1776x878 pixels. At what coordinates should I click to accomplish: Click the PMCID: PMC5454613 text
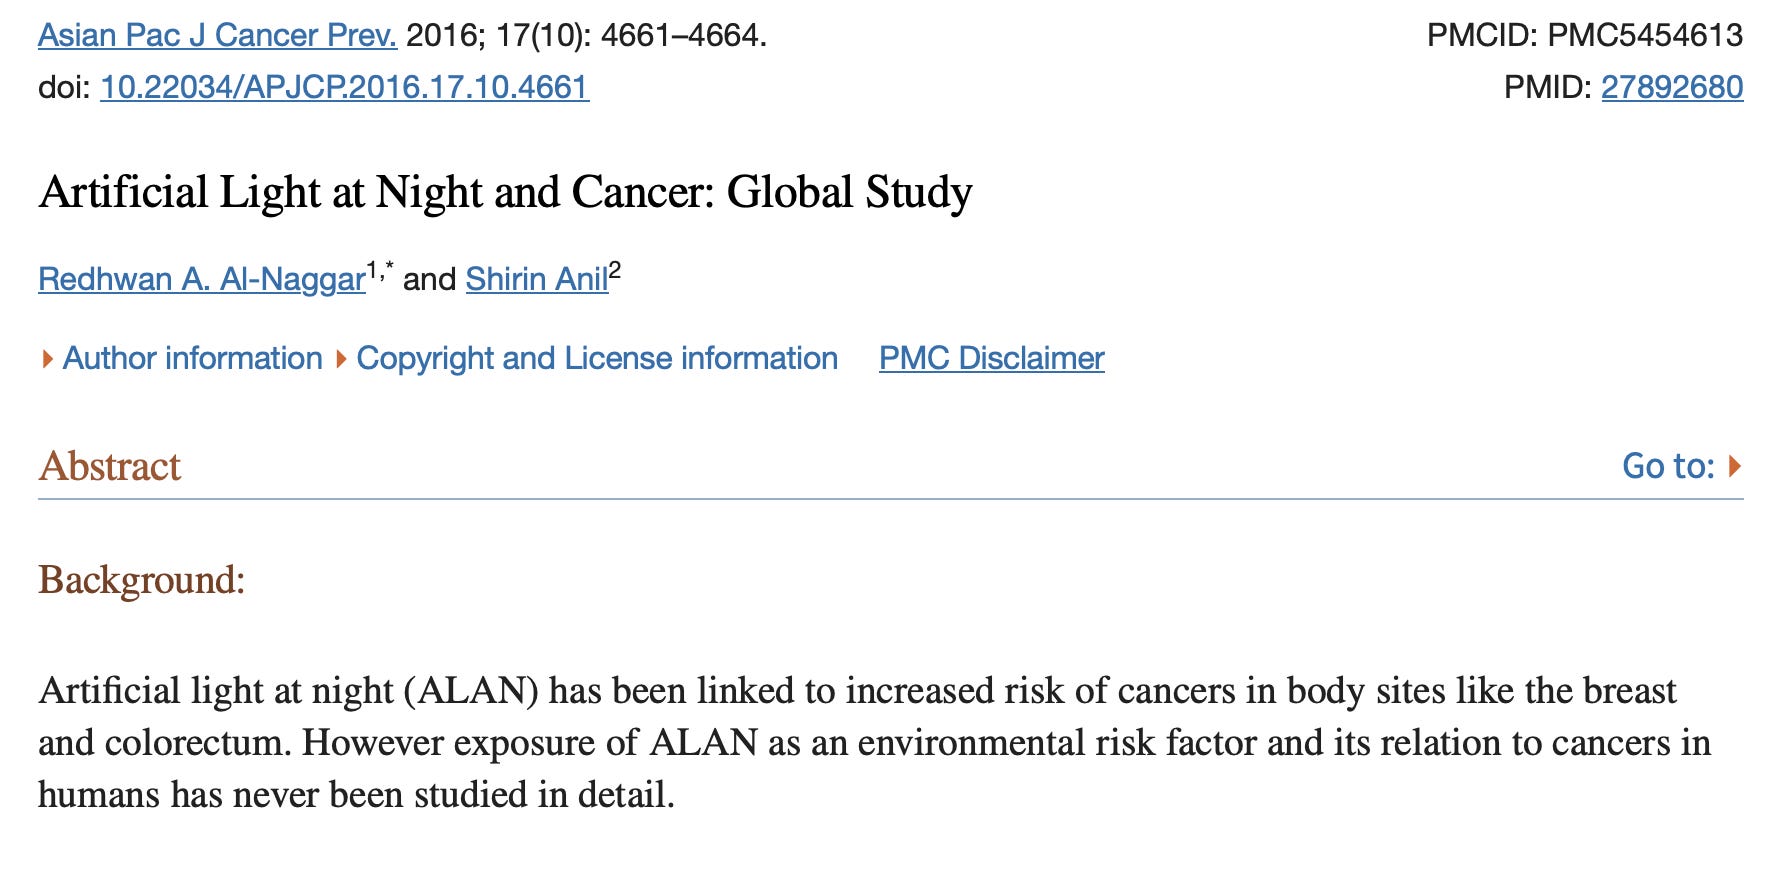(x=1585, y=36)
